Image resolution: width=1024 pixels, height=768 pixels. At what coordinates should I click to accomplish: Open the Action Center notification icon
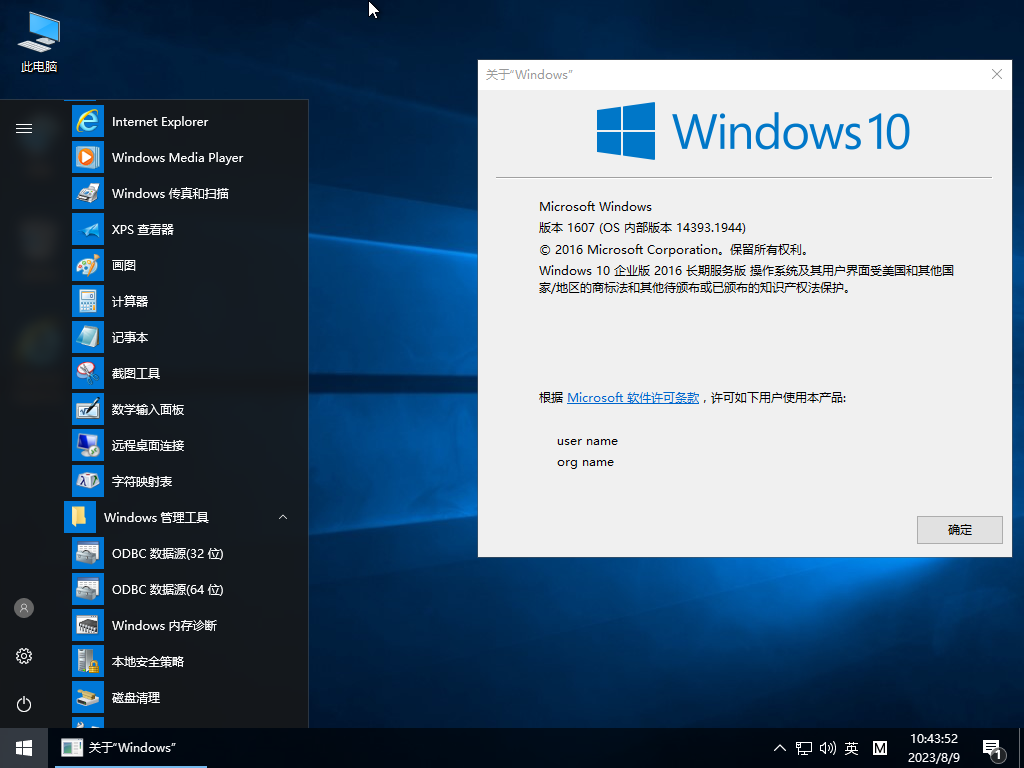coord(993,750)
